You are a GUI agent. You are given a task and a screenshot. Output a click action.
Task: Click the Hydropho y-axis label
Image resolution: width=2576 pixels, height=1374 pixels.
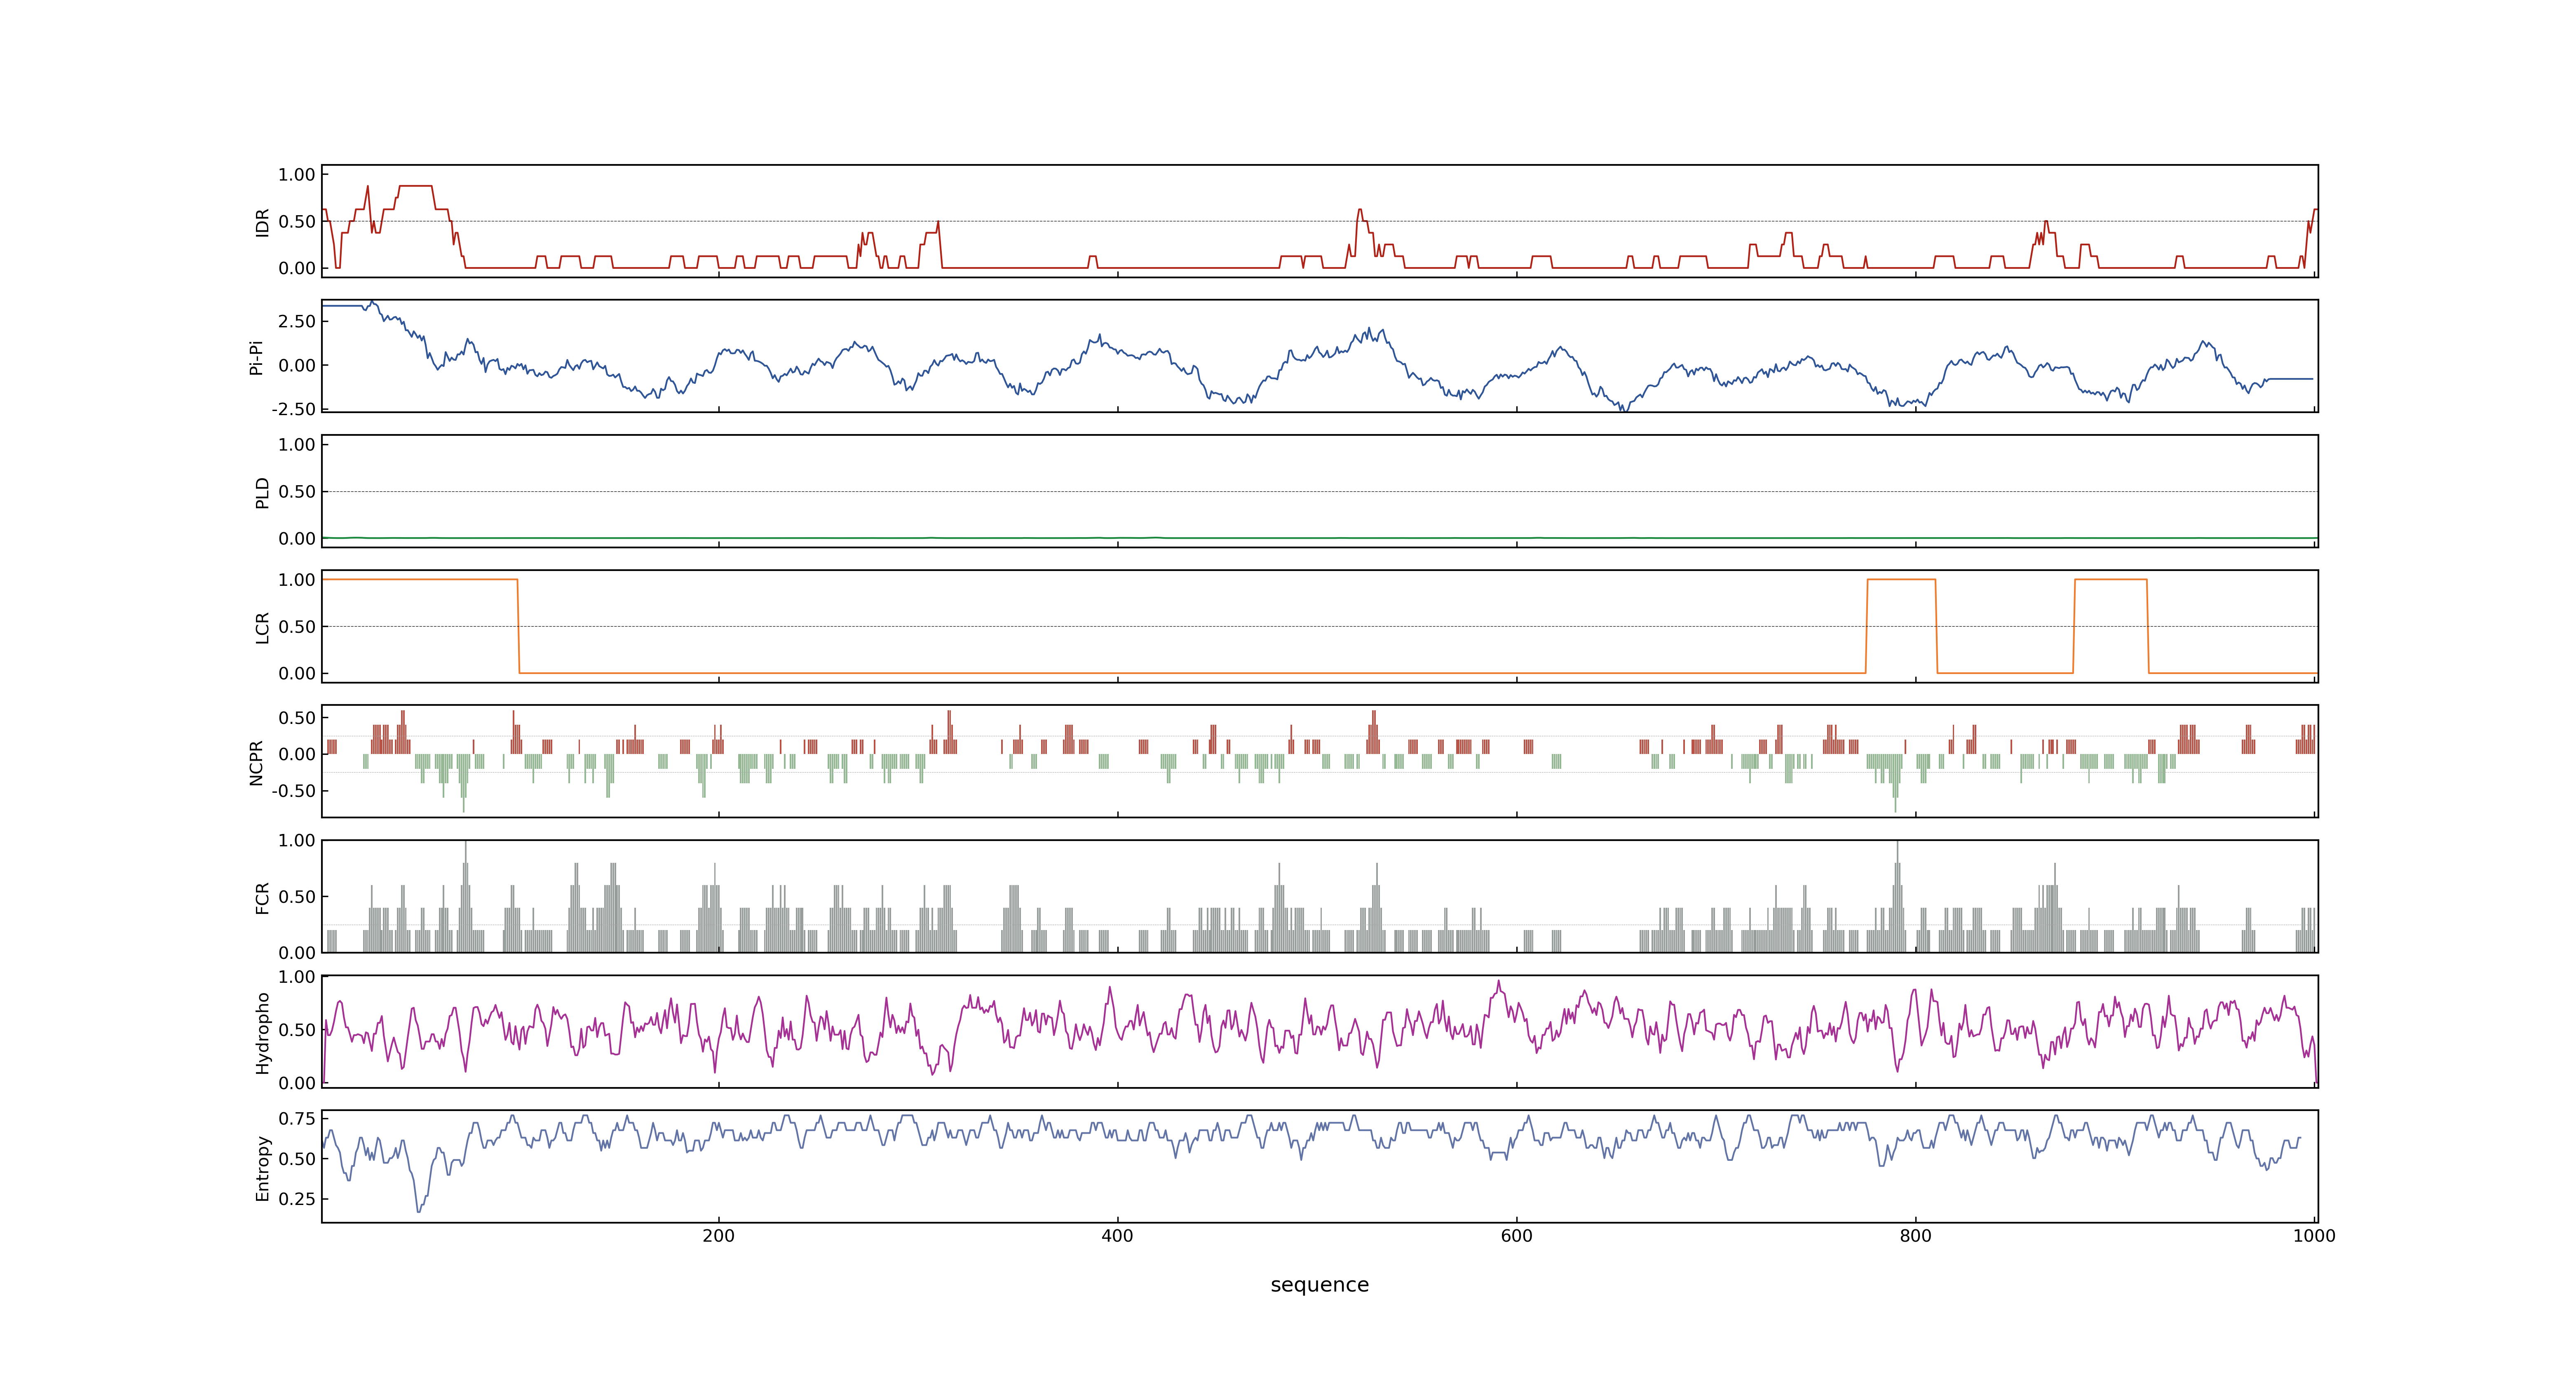pos(262,1033)
